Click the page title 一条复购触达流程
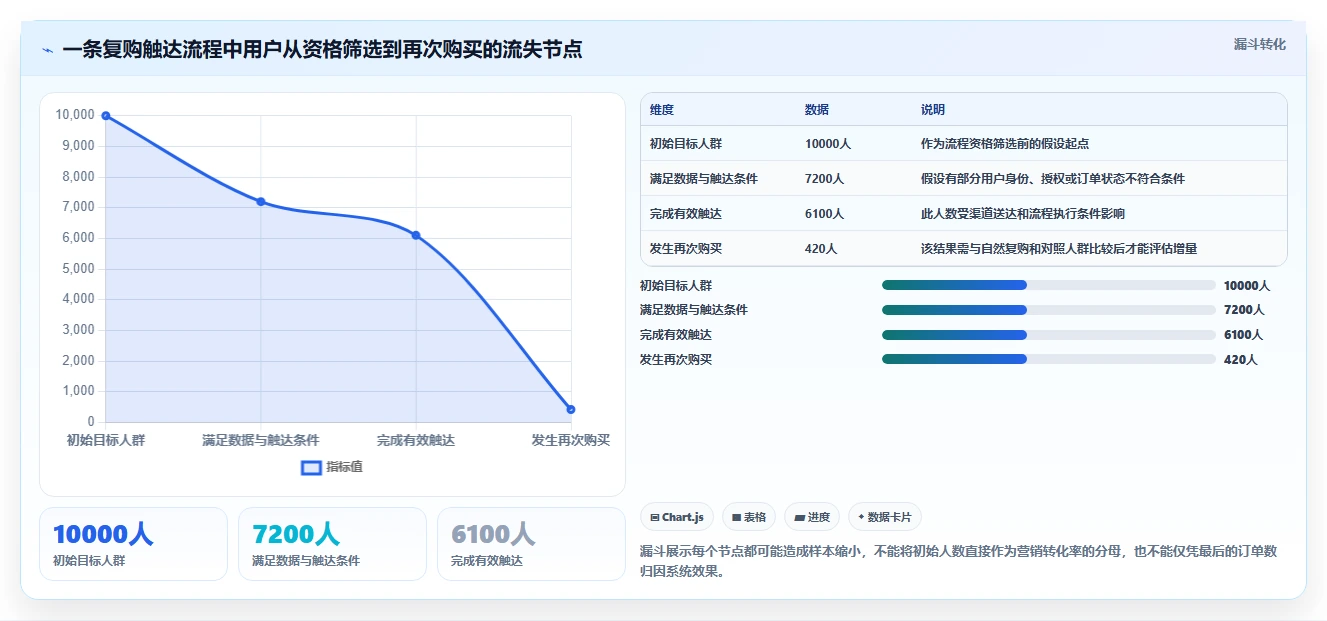The image size is (1327, 621). pyautogui.click(x=322, y=50)
